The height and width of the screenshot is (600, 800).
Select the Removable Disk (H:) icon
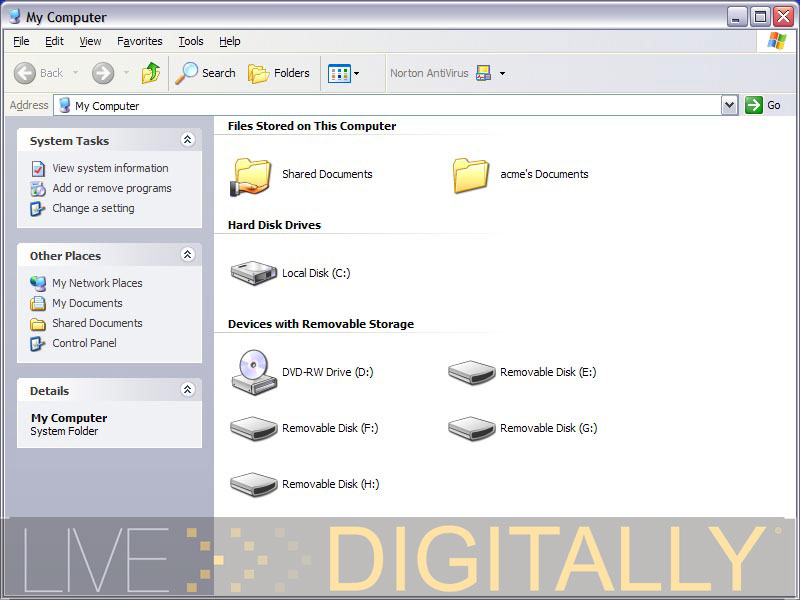click(x=254, y=484)
